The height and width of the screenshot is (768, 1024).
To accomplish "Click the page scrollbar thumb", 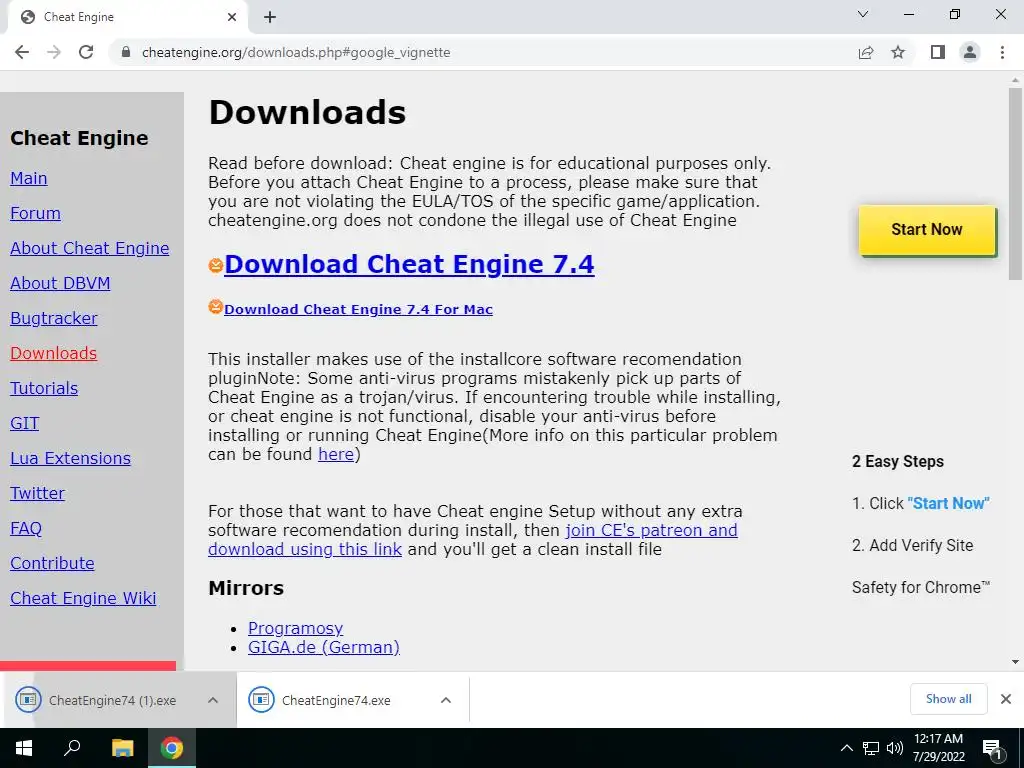I will point(1015,185).
